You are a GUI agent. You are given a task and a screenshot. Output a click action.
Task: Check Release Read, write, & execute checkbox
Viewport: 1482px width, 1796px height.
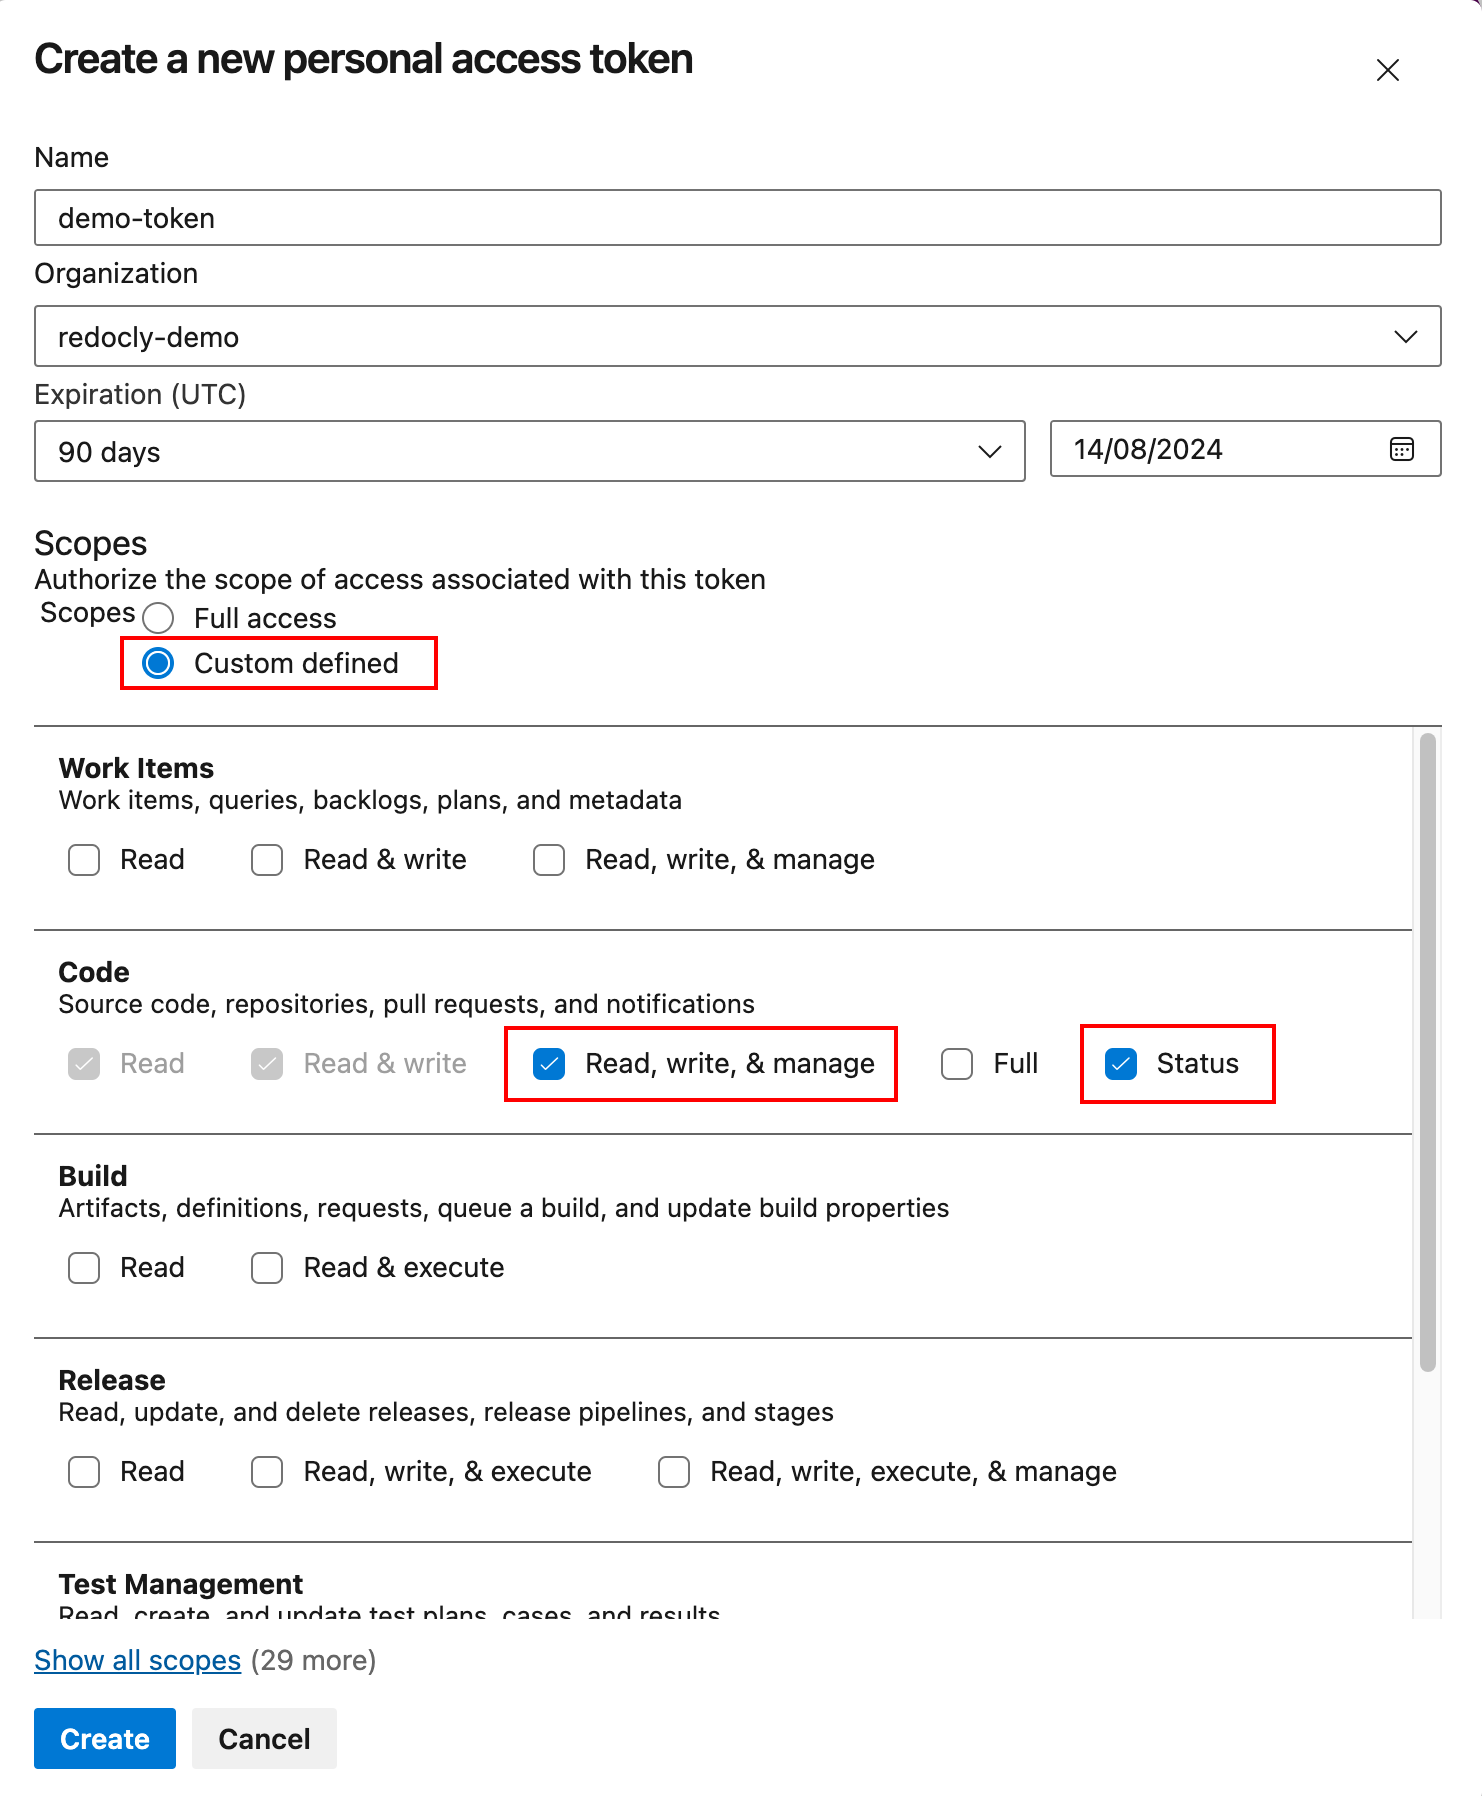267,1472
